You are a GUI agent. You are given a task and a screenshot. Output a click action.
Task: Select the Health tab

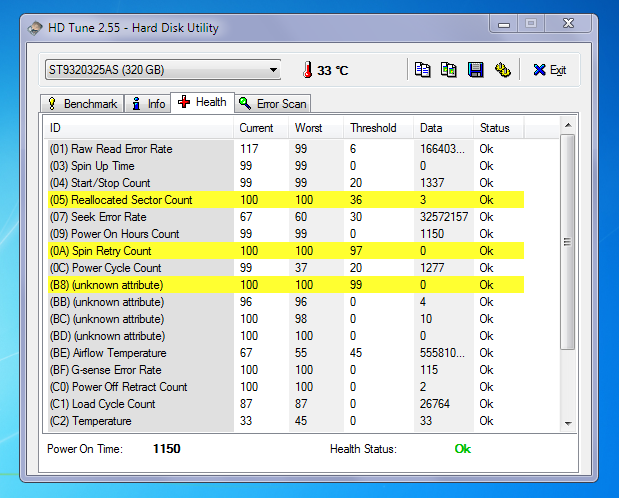[202, 102]
